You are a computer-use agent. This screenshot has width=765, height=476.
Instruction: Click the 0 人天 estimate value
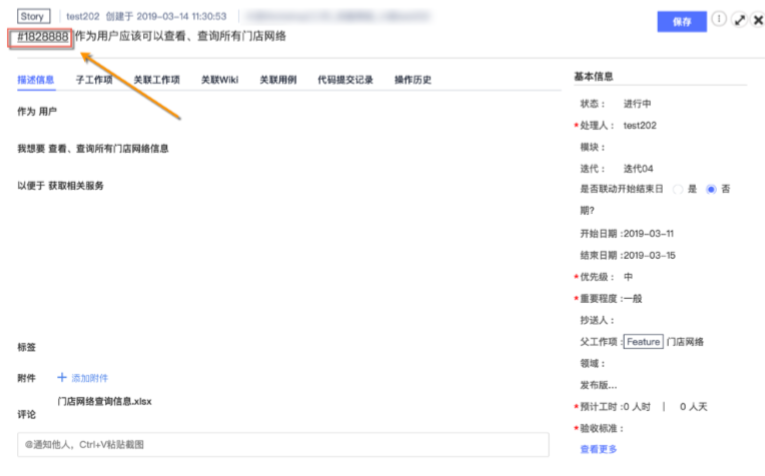coord(693,407)
